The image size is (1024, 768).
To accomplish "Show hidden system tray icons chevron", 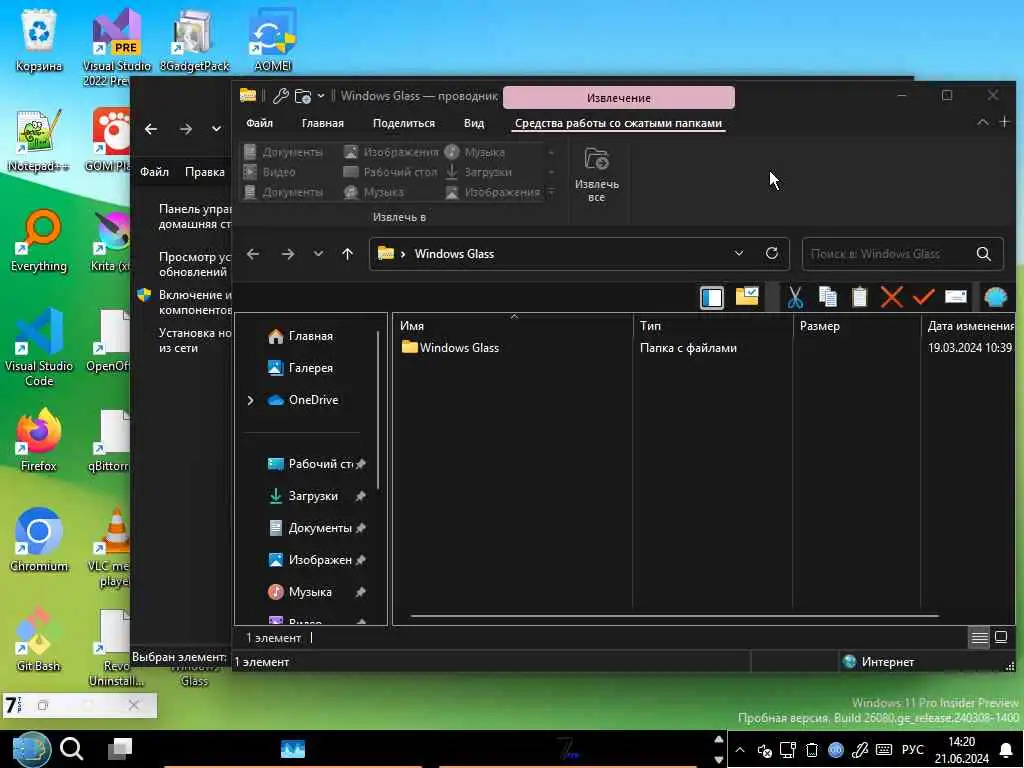I will pyautogui.click(x=740, y=750).
